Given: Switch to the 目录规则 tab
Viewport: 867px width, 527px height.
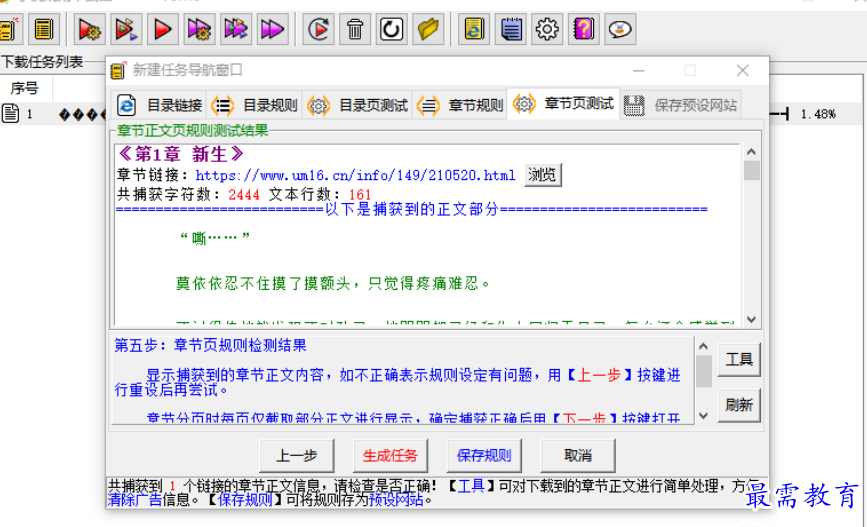Looking at the screenshot, I should tap(255, 105).
